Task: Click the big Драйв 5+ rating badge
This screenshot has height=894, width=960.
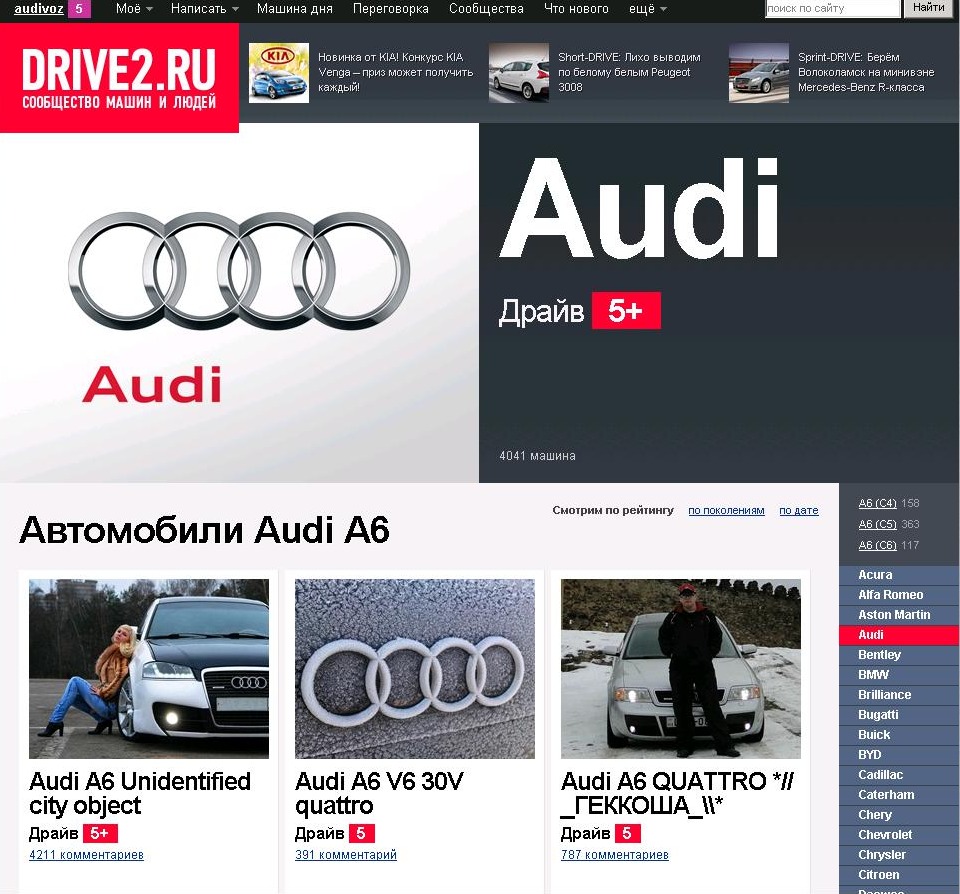Action: (626, 311)
